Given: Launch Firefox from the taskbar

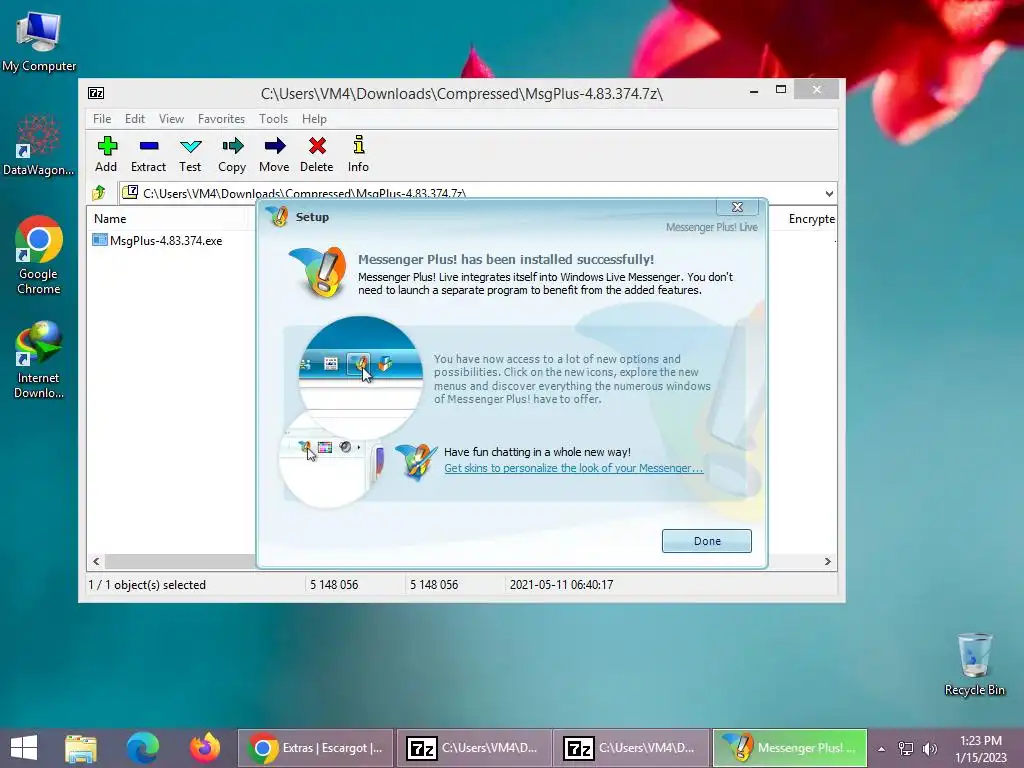Looking at the screenshot, I should pyautogui.click(x=204, y=748).
